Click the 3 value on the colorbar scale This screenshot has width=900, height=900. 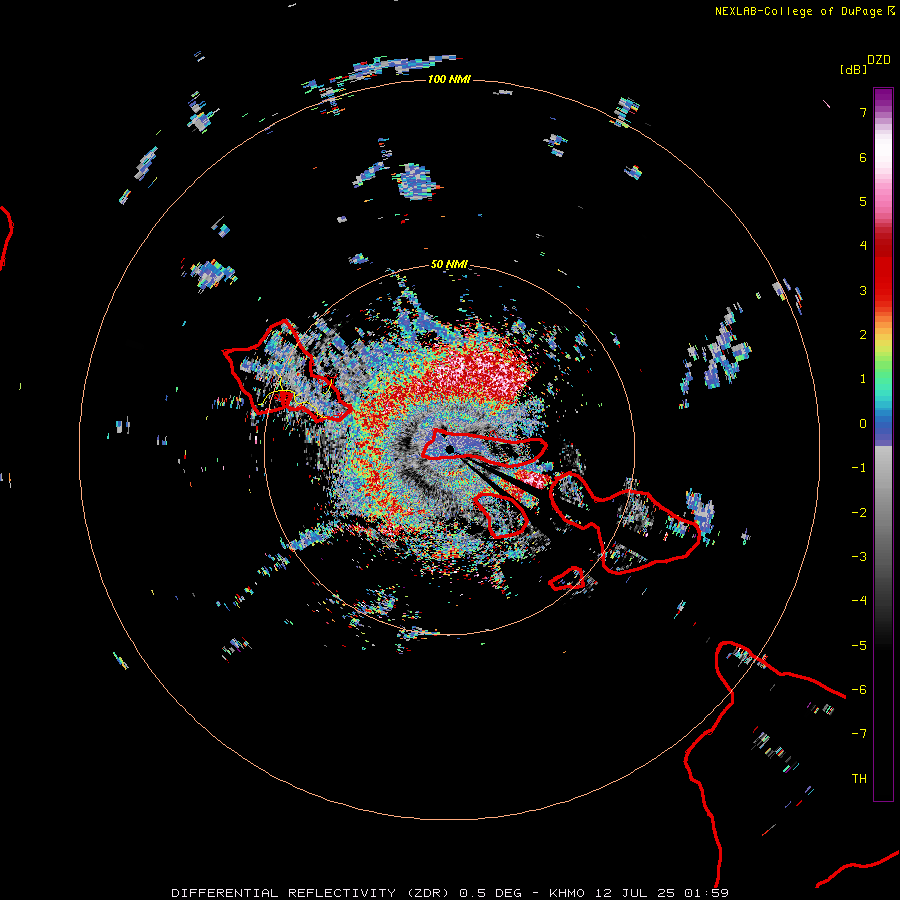863,290
